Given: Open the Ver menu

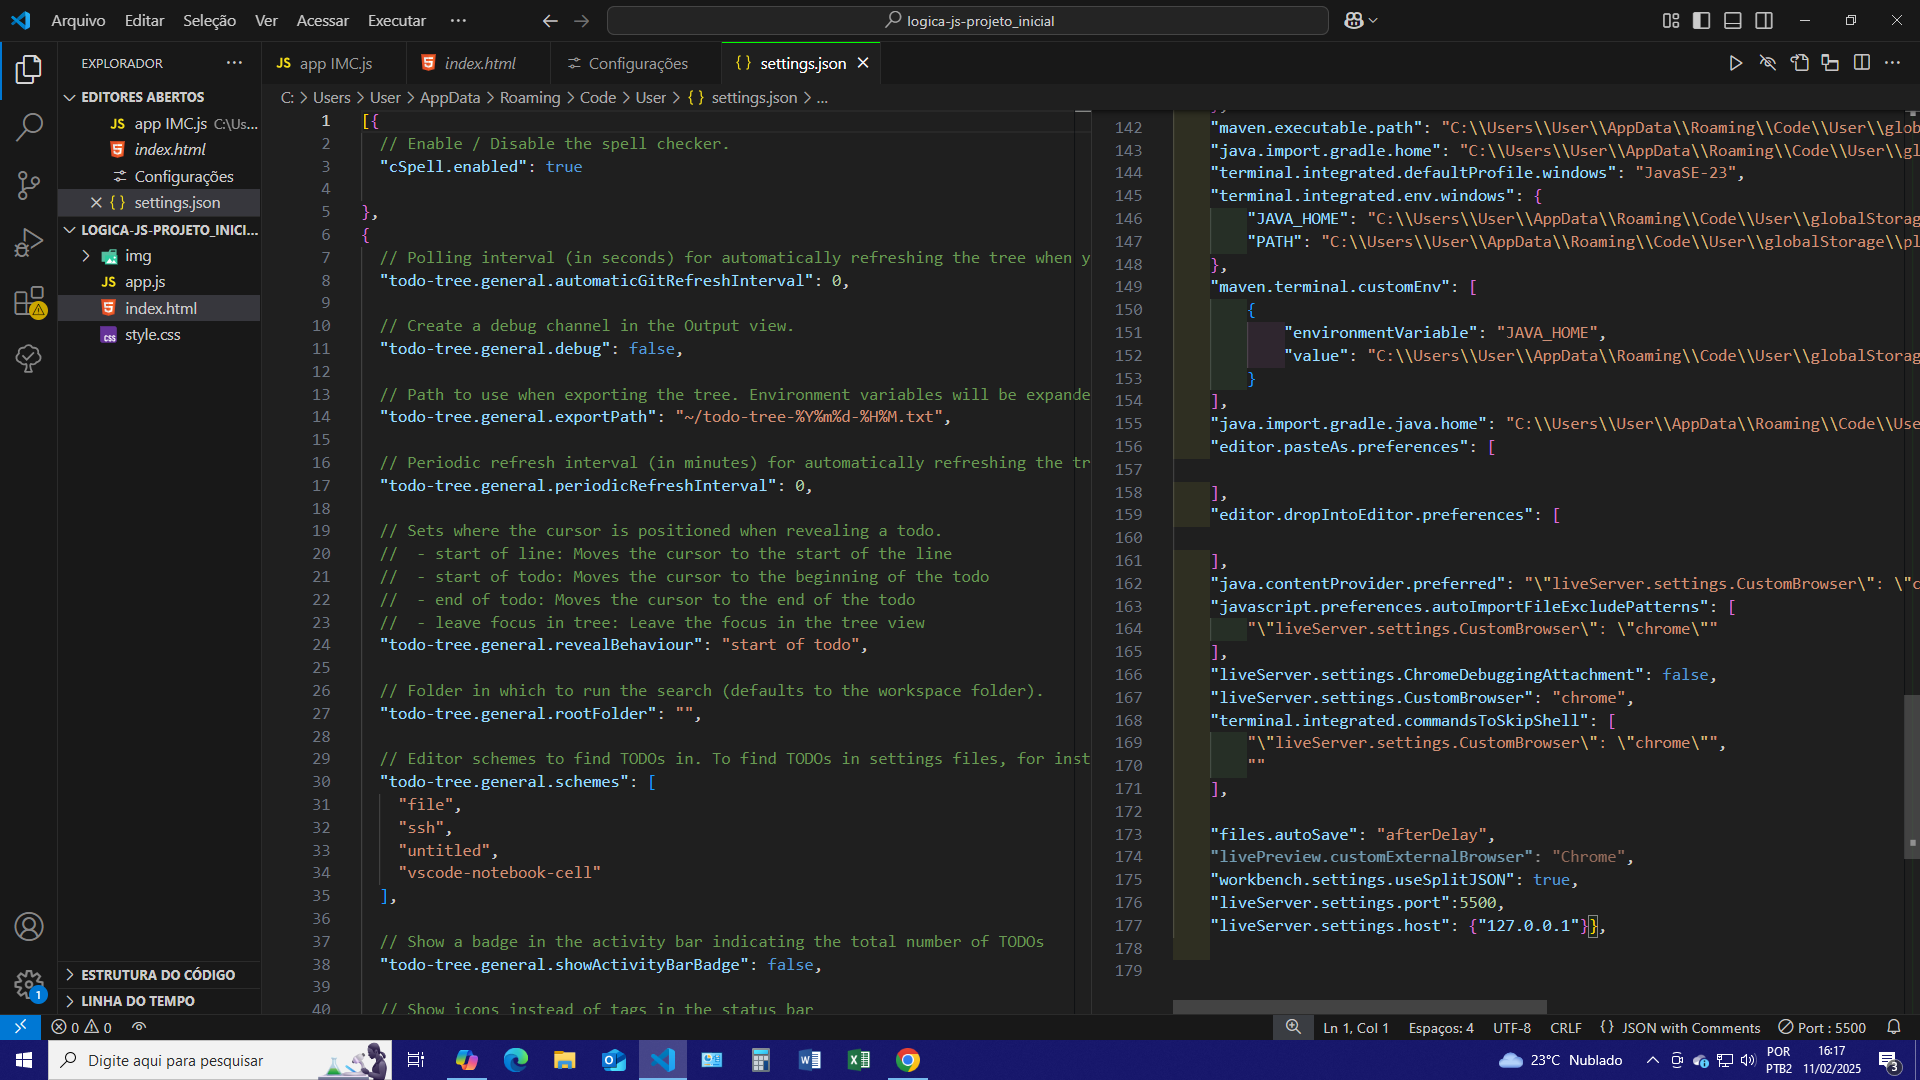Looking at the screenshot, I should click(x=266, y=20).
